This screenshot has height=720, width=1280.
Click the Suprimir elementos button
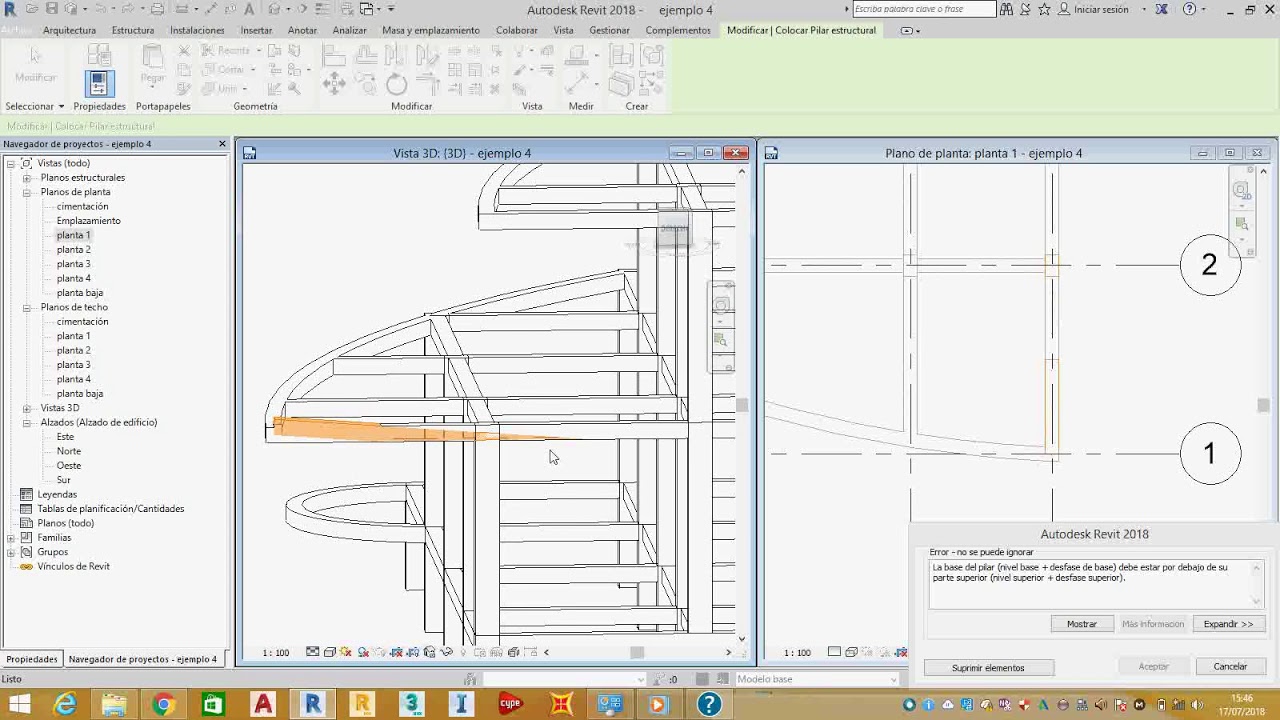tap(988, 667)
